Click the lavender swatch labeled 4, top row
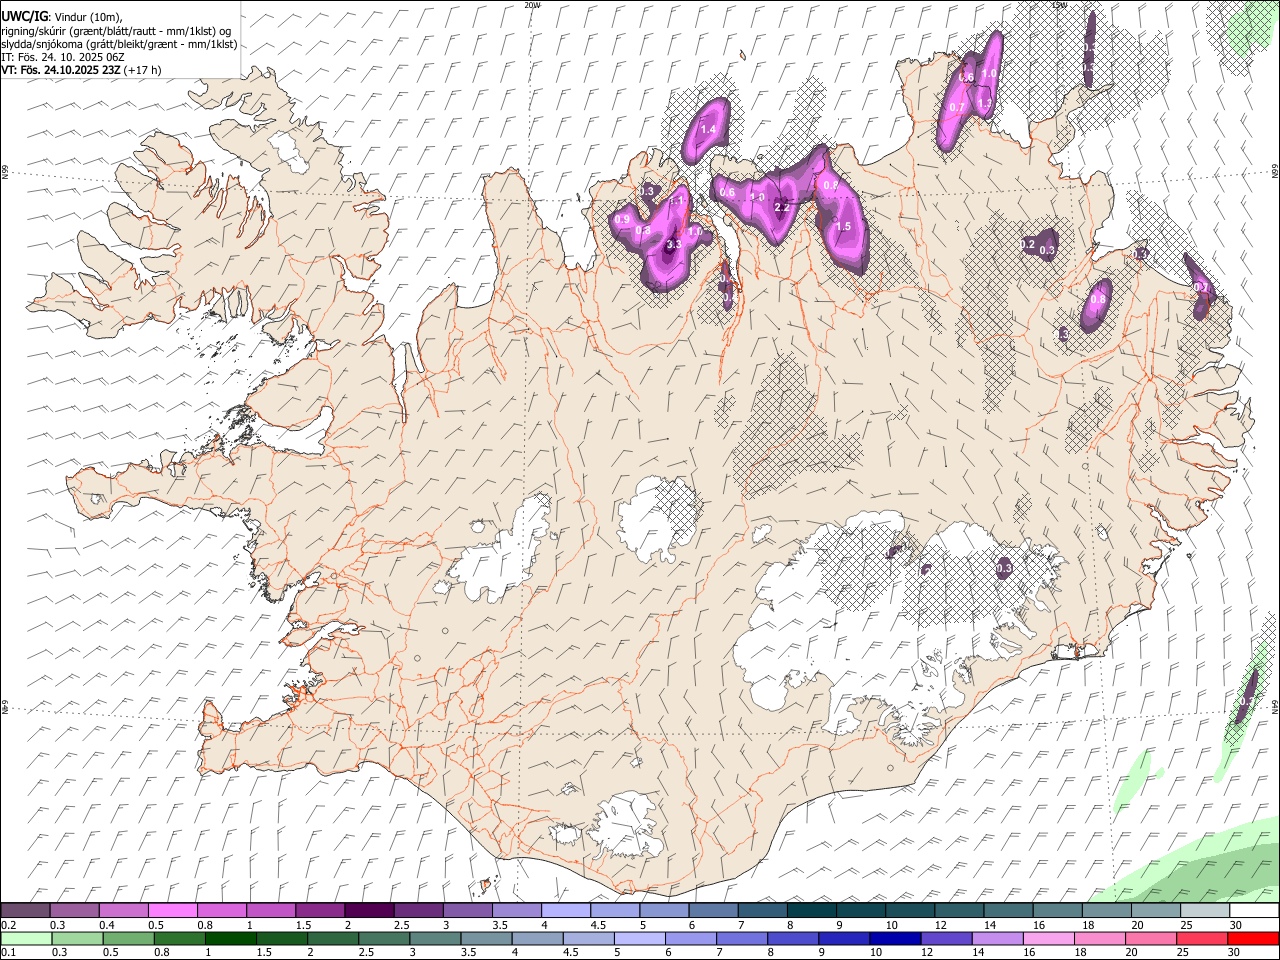 coord(566,911)
